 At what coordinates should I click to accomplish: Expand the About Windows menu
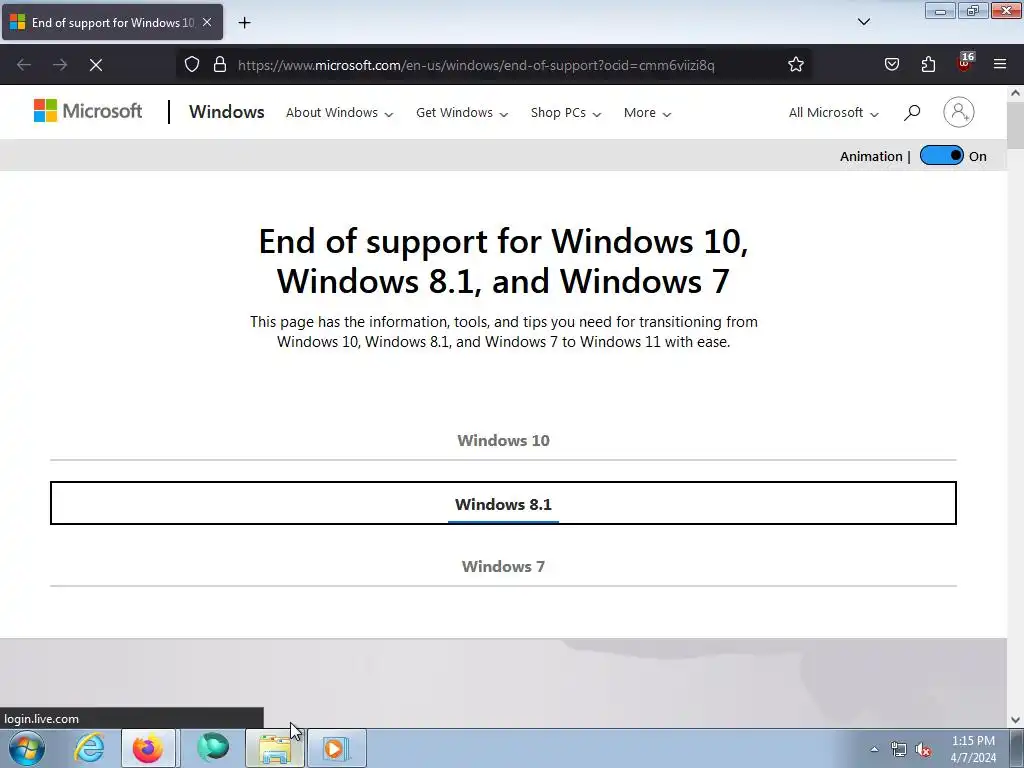pyautogui.click(x=340, y=112)
